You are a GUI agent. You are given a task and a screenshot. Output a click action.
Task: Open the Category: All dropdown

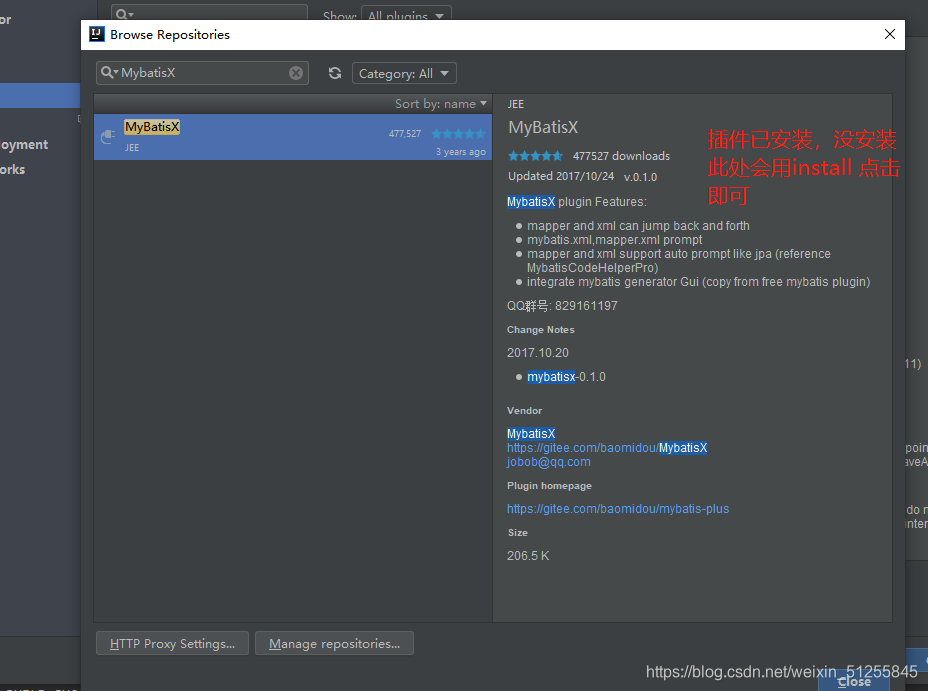pyautogui.click(x=404, y=73)
